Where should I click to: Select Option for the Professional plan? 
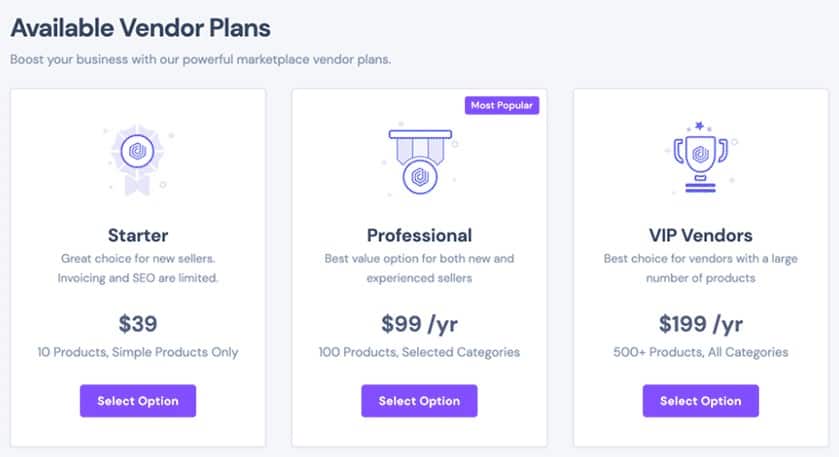420,401
